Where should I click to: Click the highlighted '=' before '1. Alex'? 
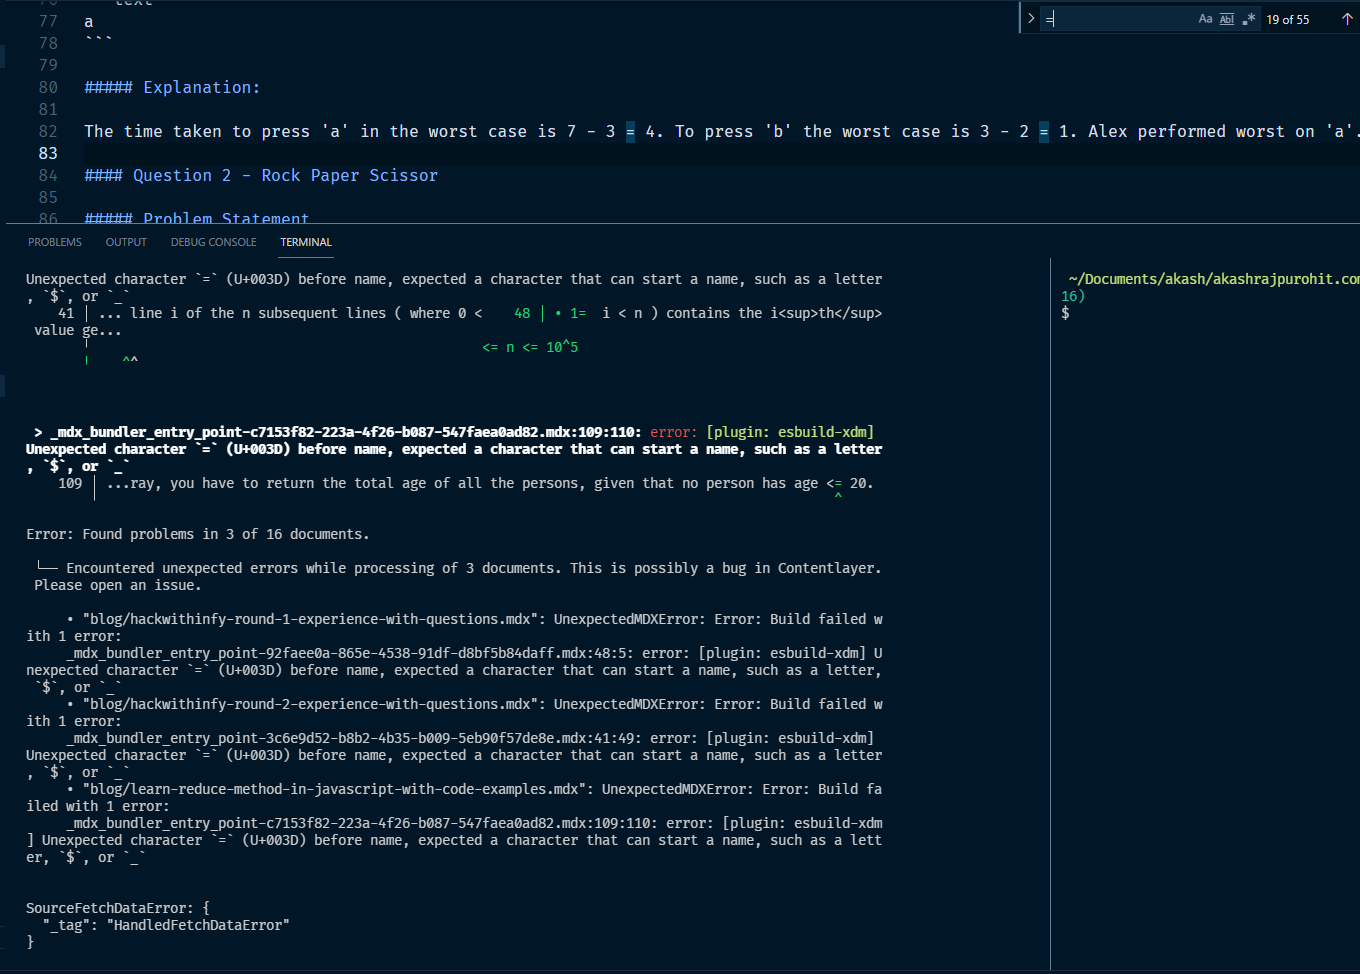pyautogui.click(x=1044, y=131)
